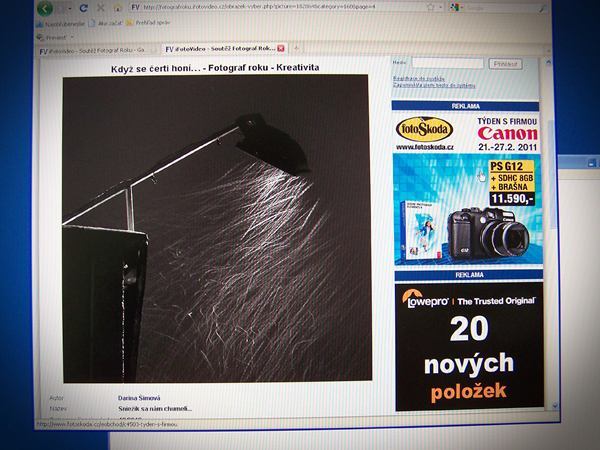600x450 pixels.
Task: Click the fotoSkoda logo in the advert
Action: pos(424,129)
